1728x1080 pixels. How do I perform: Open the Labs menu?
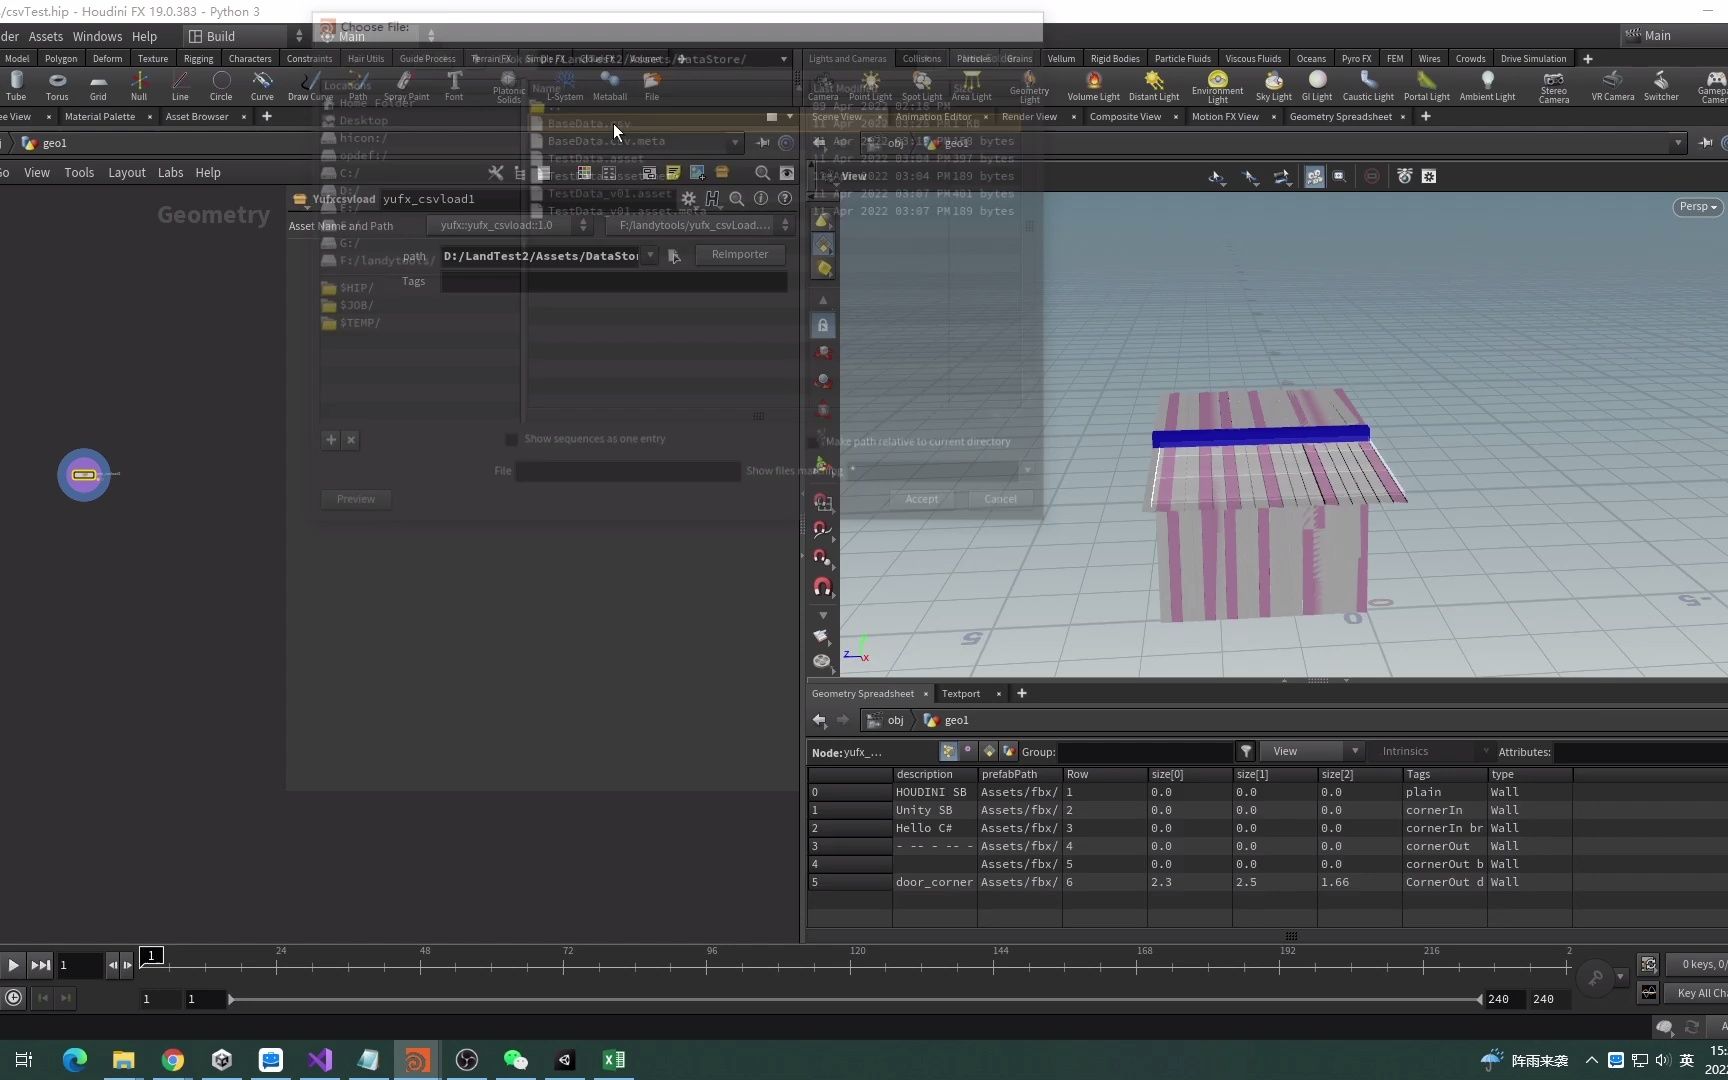coord(170,173)
